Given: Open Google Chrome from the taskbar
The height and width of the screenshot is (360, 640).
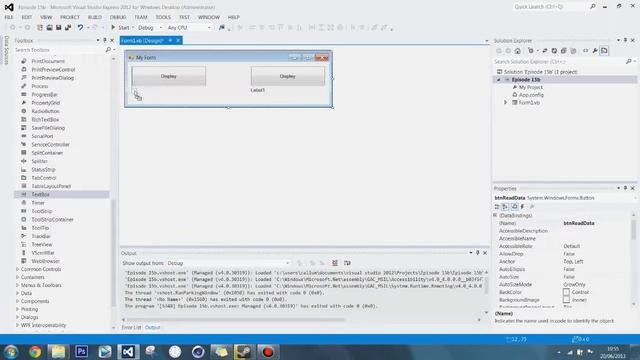Looking at the screenshot, I should pos(35,351).
